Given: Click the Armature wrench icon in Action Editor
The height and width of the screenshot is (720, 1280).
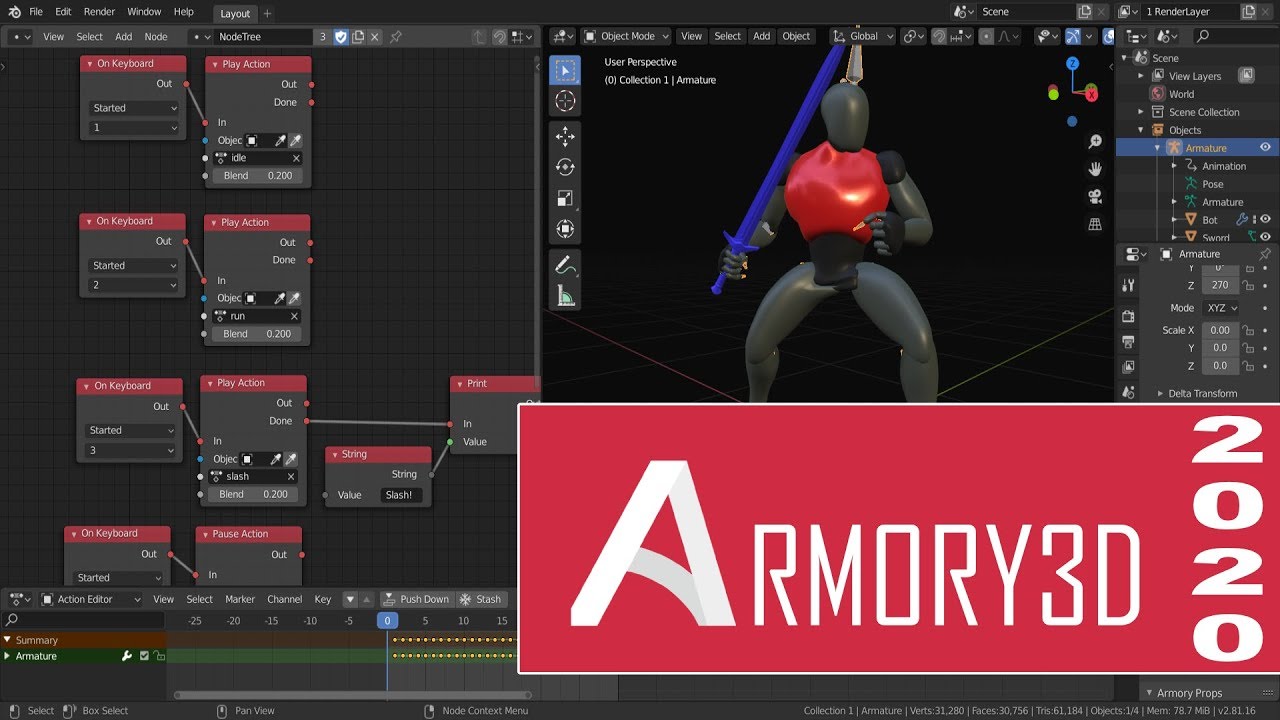Looking at the screenshot, I should pos(127,656).
